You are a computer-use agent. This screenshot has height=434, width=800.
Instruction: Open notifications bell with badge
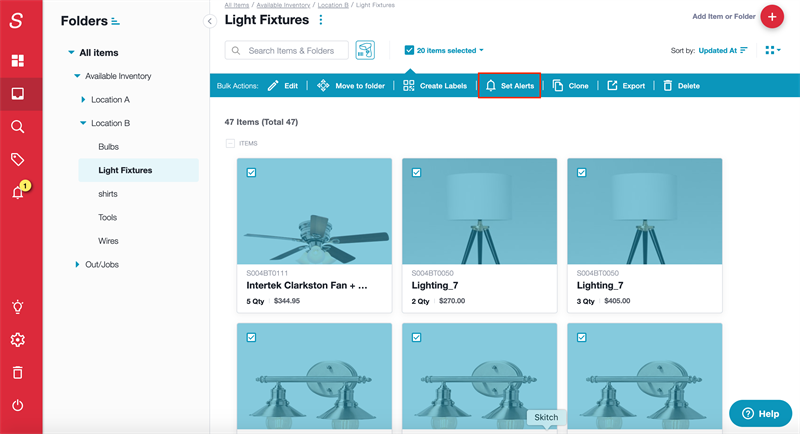[18, 192]
